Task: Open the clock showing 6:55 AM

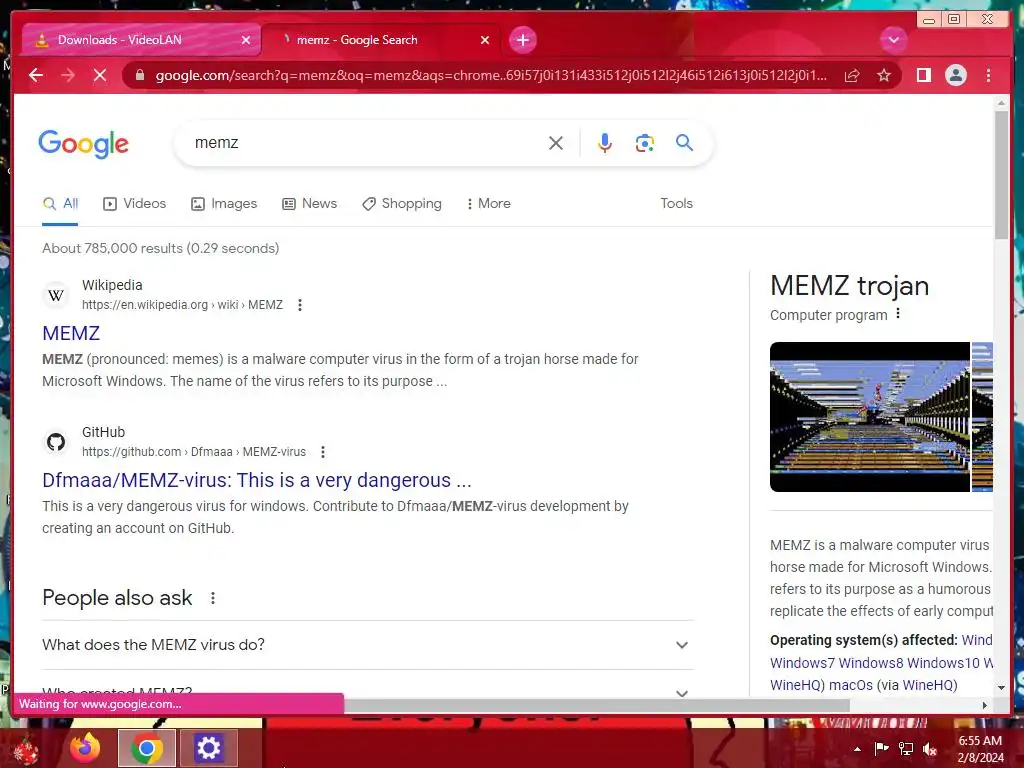Action: pos(980,748)
